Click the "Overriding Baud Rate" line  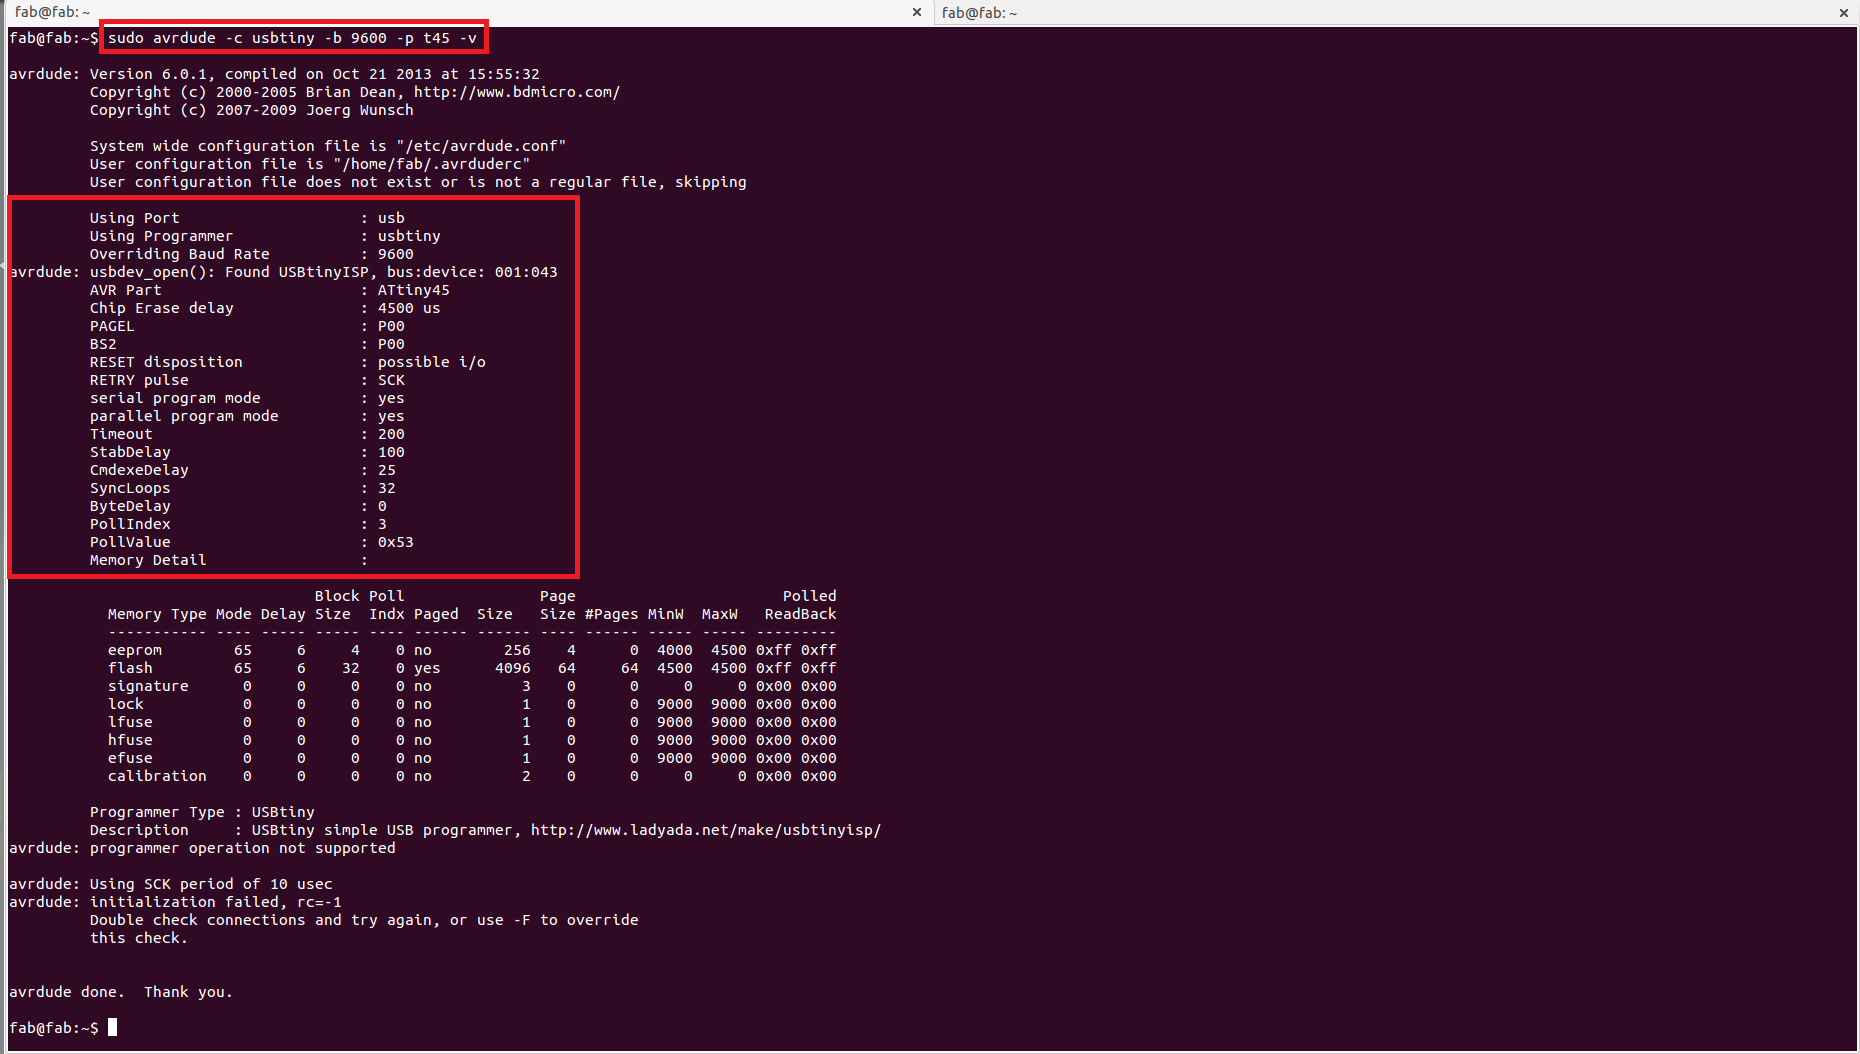[x=252, y=254]
